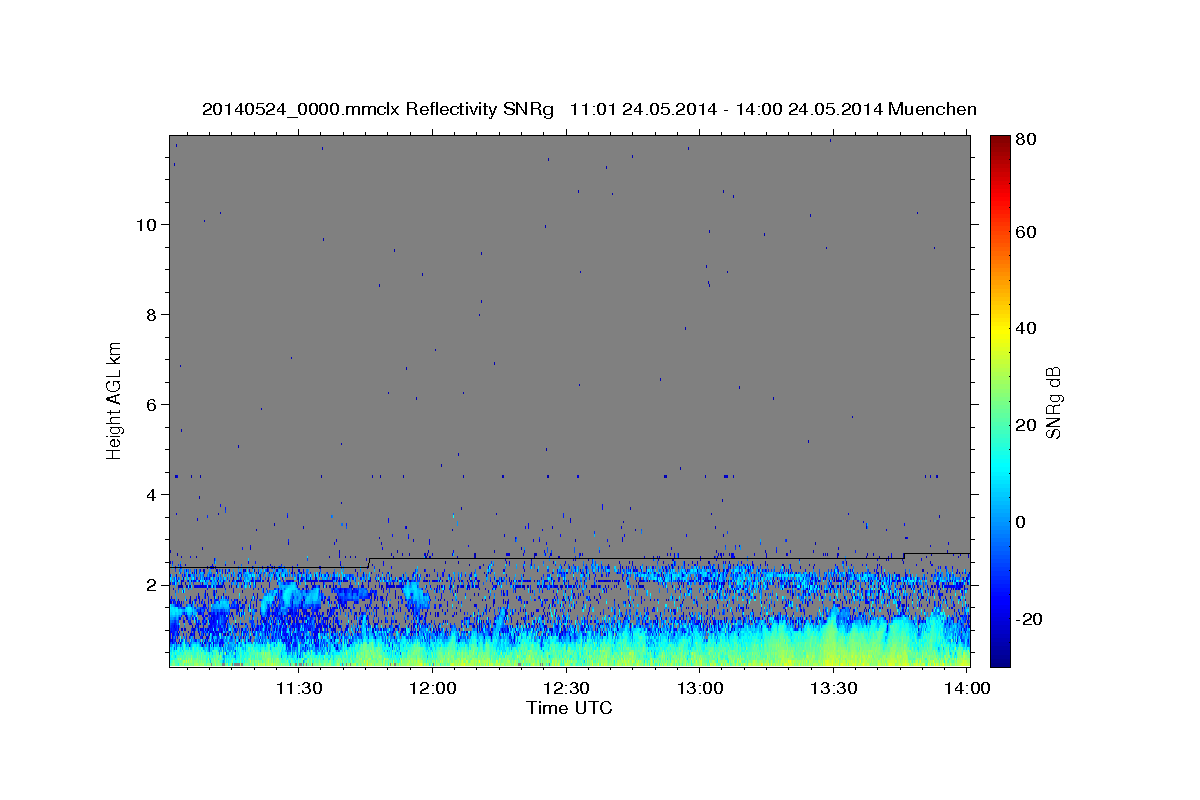This screenshot has width=1200, height=800.
Task: Click the height tick label 2
Action: point(152,585)
